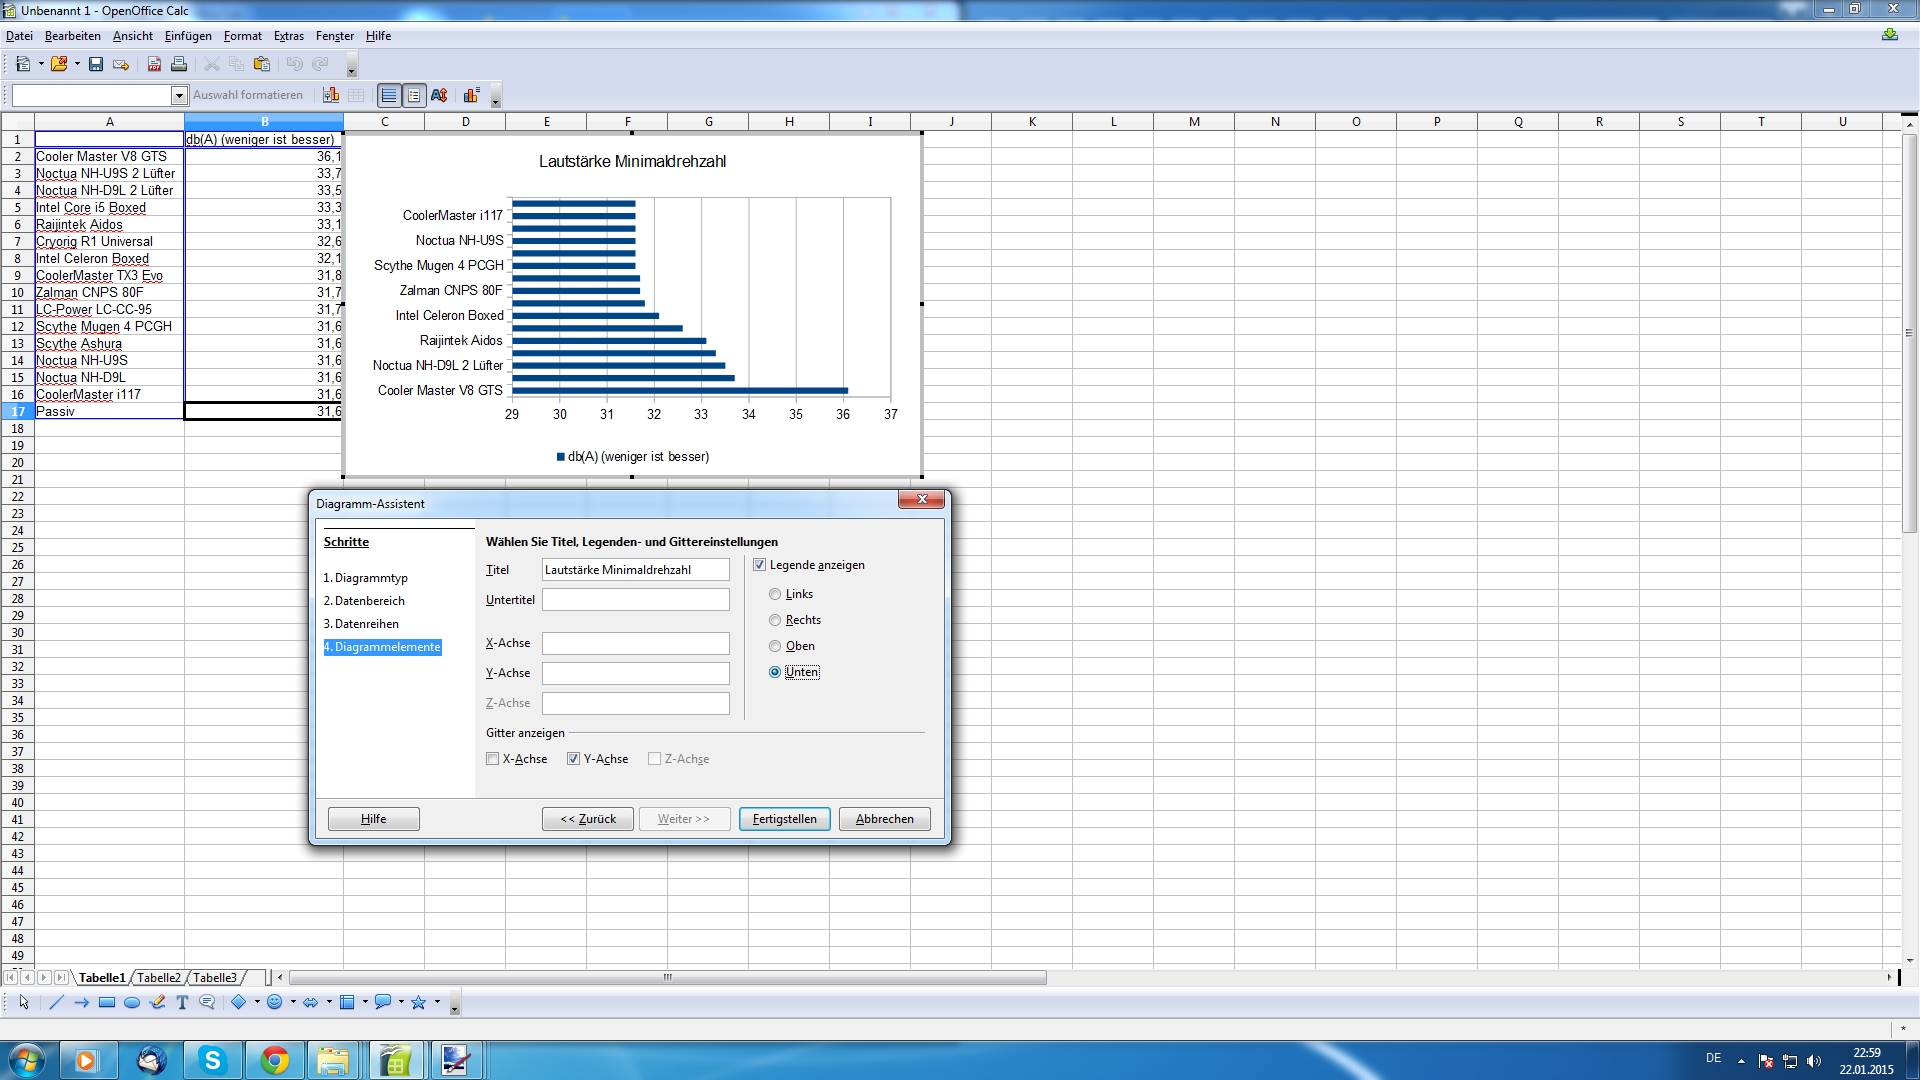Click the Titel input field
The height and width of the screenshot is (1080, 1920).
[x=636, y=570]
